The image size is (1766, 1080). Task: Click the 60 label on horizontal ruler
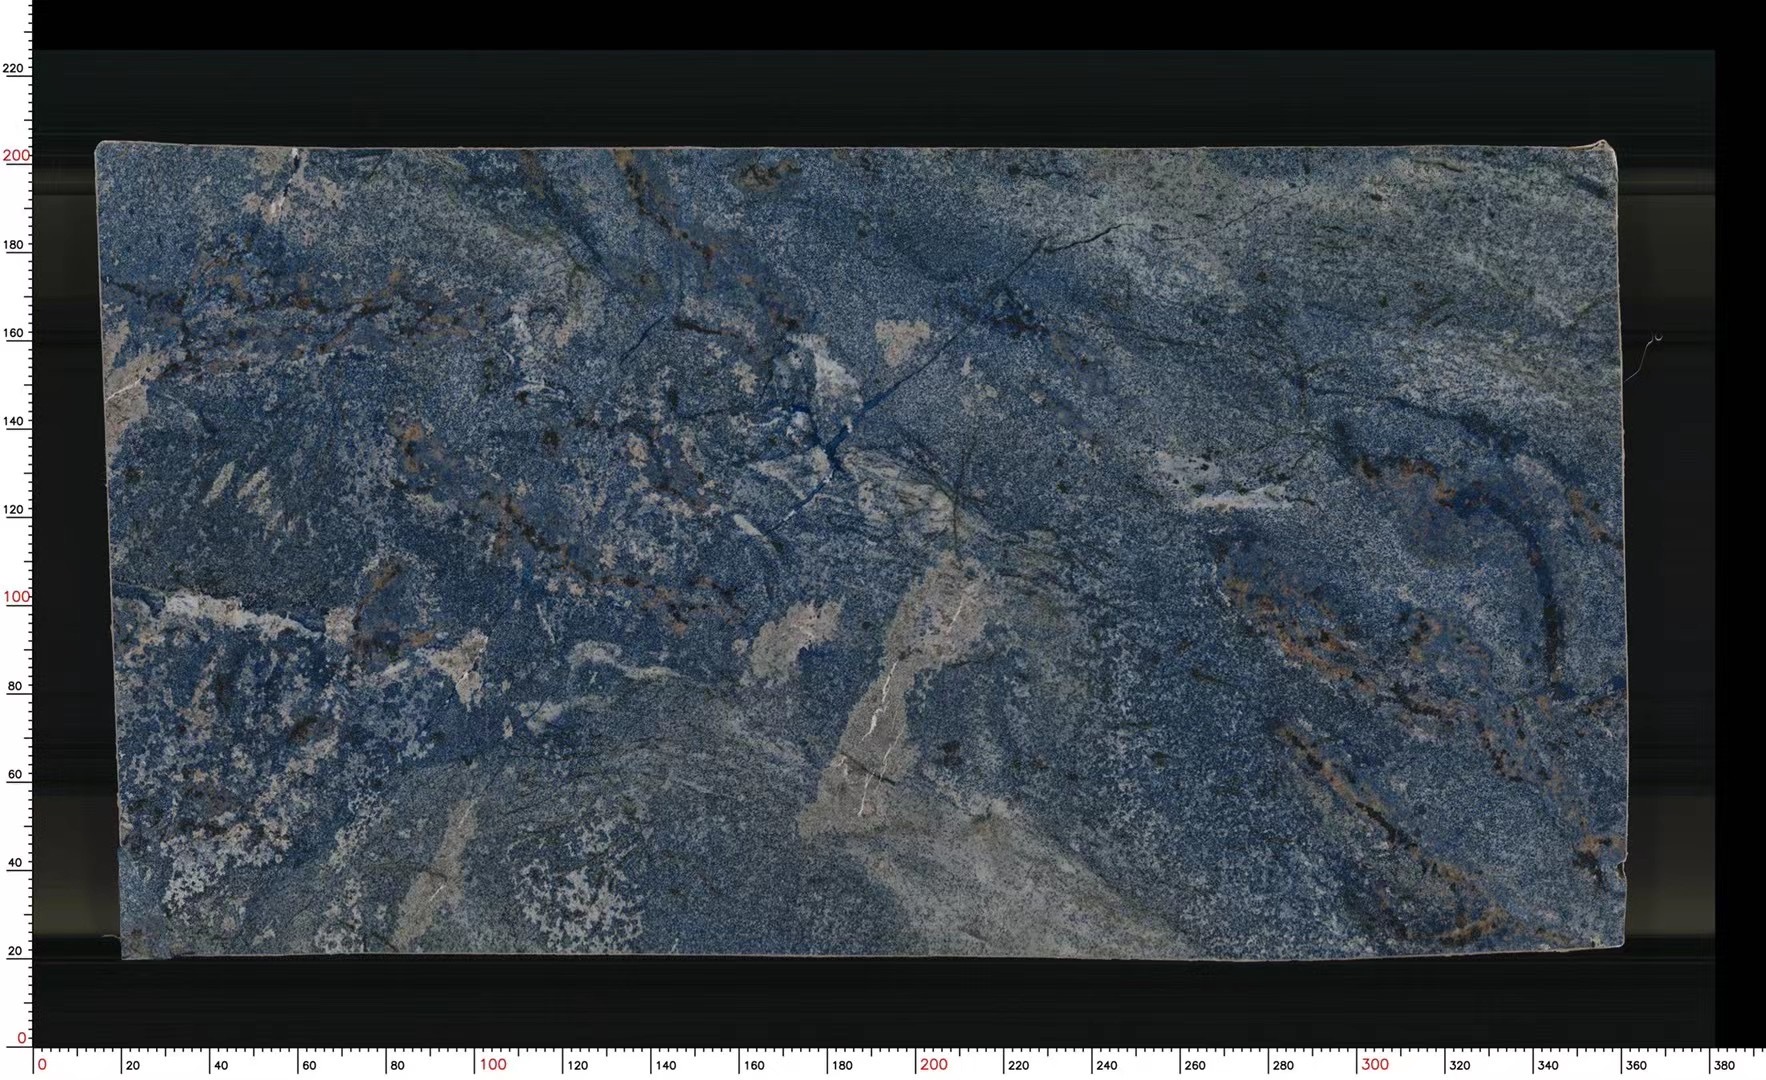pyautogui.click(x=309, y=1066)
